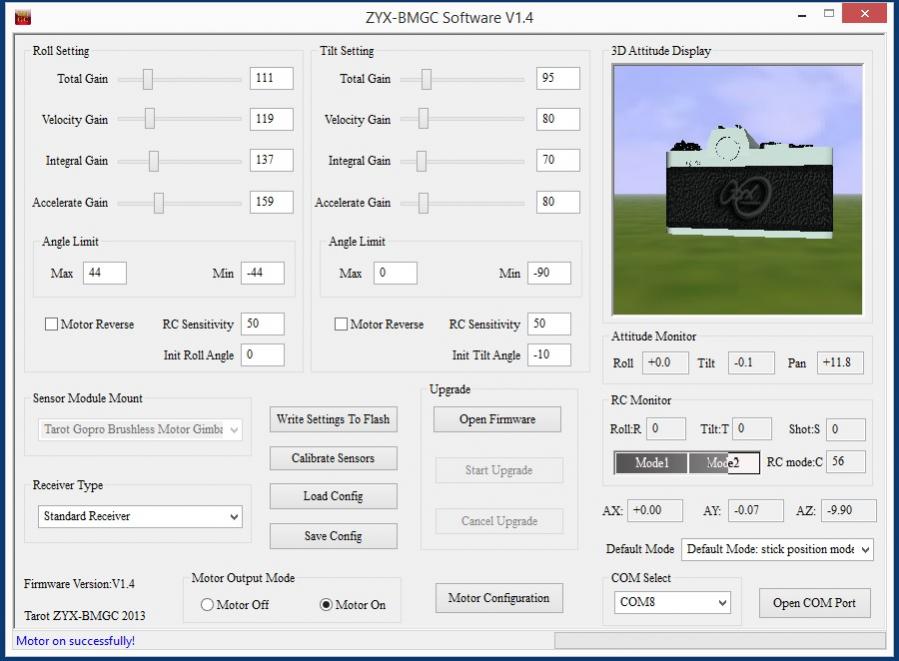This screenshot has width=899, height=661.
Task: Click the Calibrate Sensors button
Action: pyautogui.click(x=333, y=458)
